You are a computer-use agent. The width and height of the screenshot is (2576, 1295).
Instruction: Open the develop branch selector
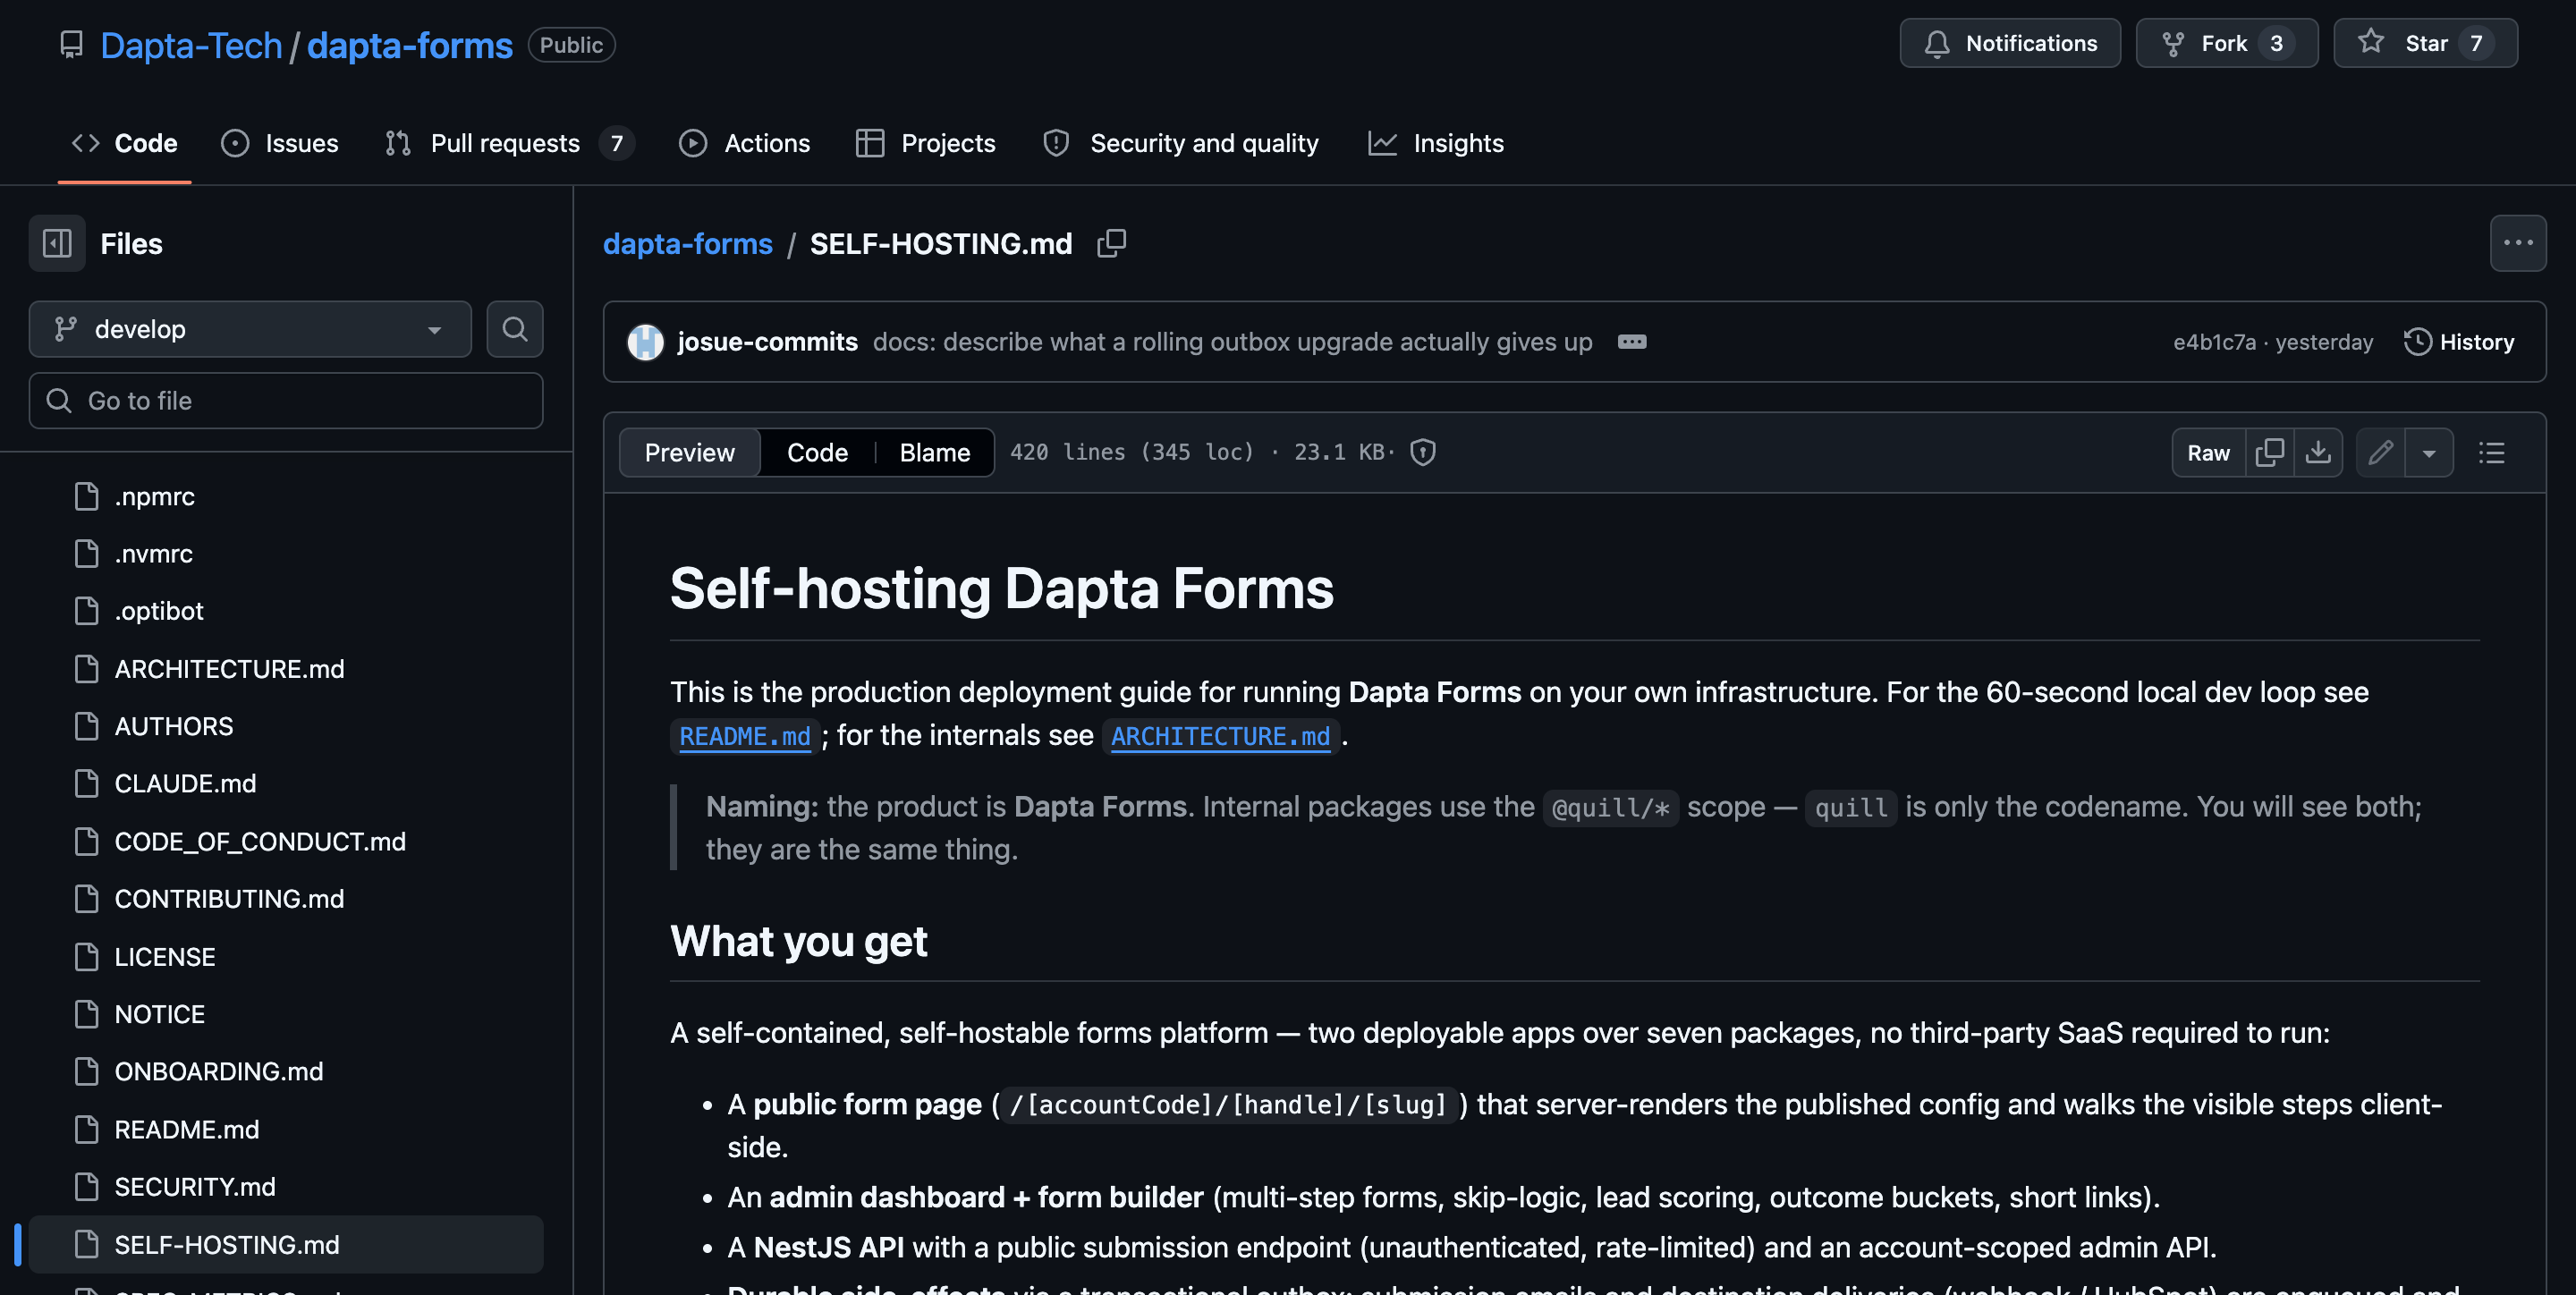click(250, 329)
